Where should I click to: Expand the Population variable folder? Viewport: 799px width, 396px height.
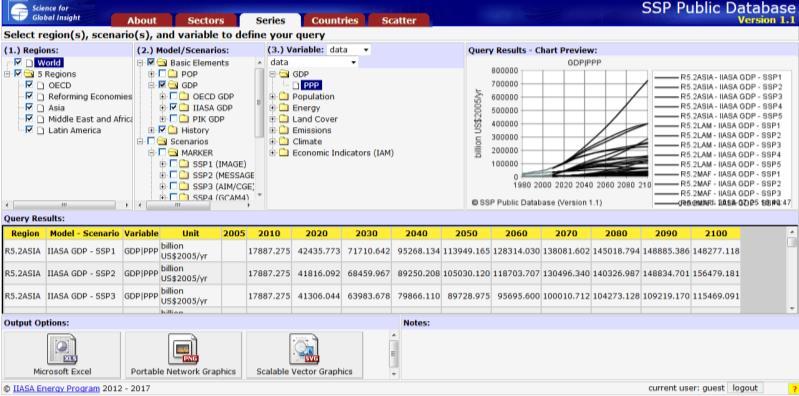click(273, 96)
